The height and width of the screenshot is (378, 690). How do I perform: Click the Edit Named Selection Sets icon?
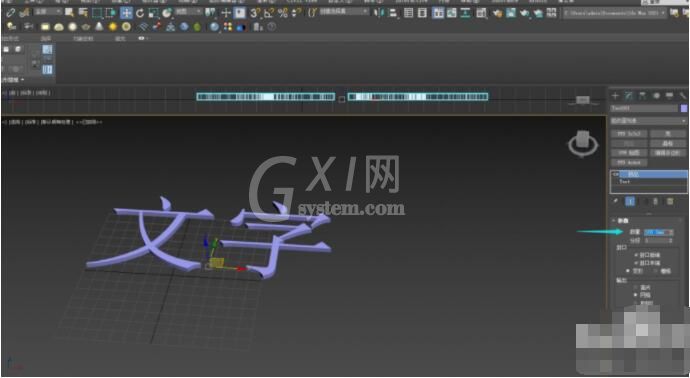click(x=312, y=13)
